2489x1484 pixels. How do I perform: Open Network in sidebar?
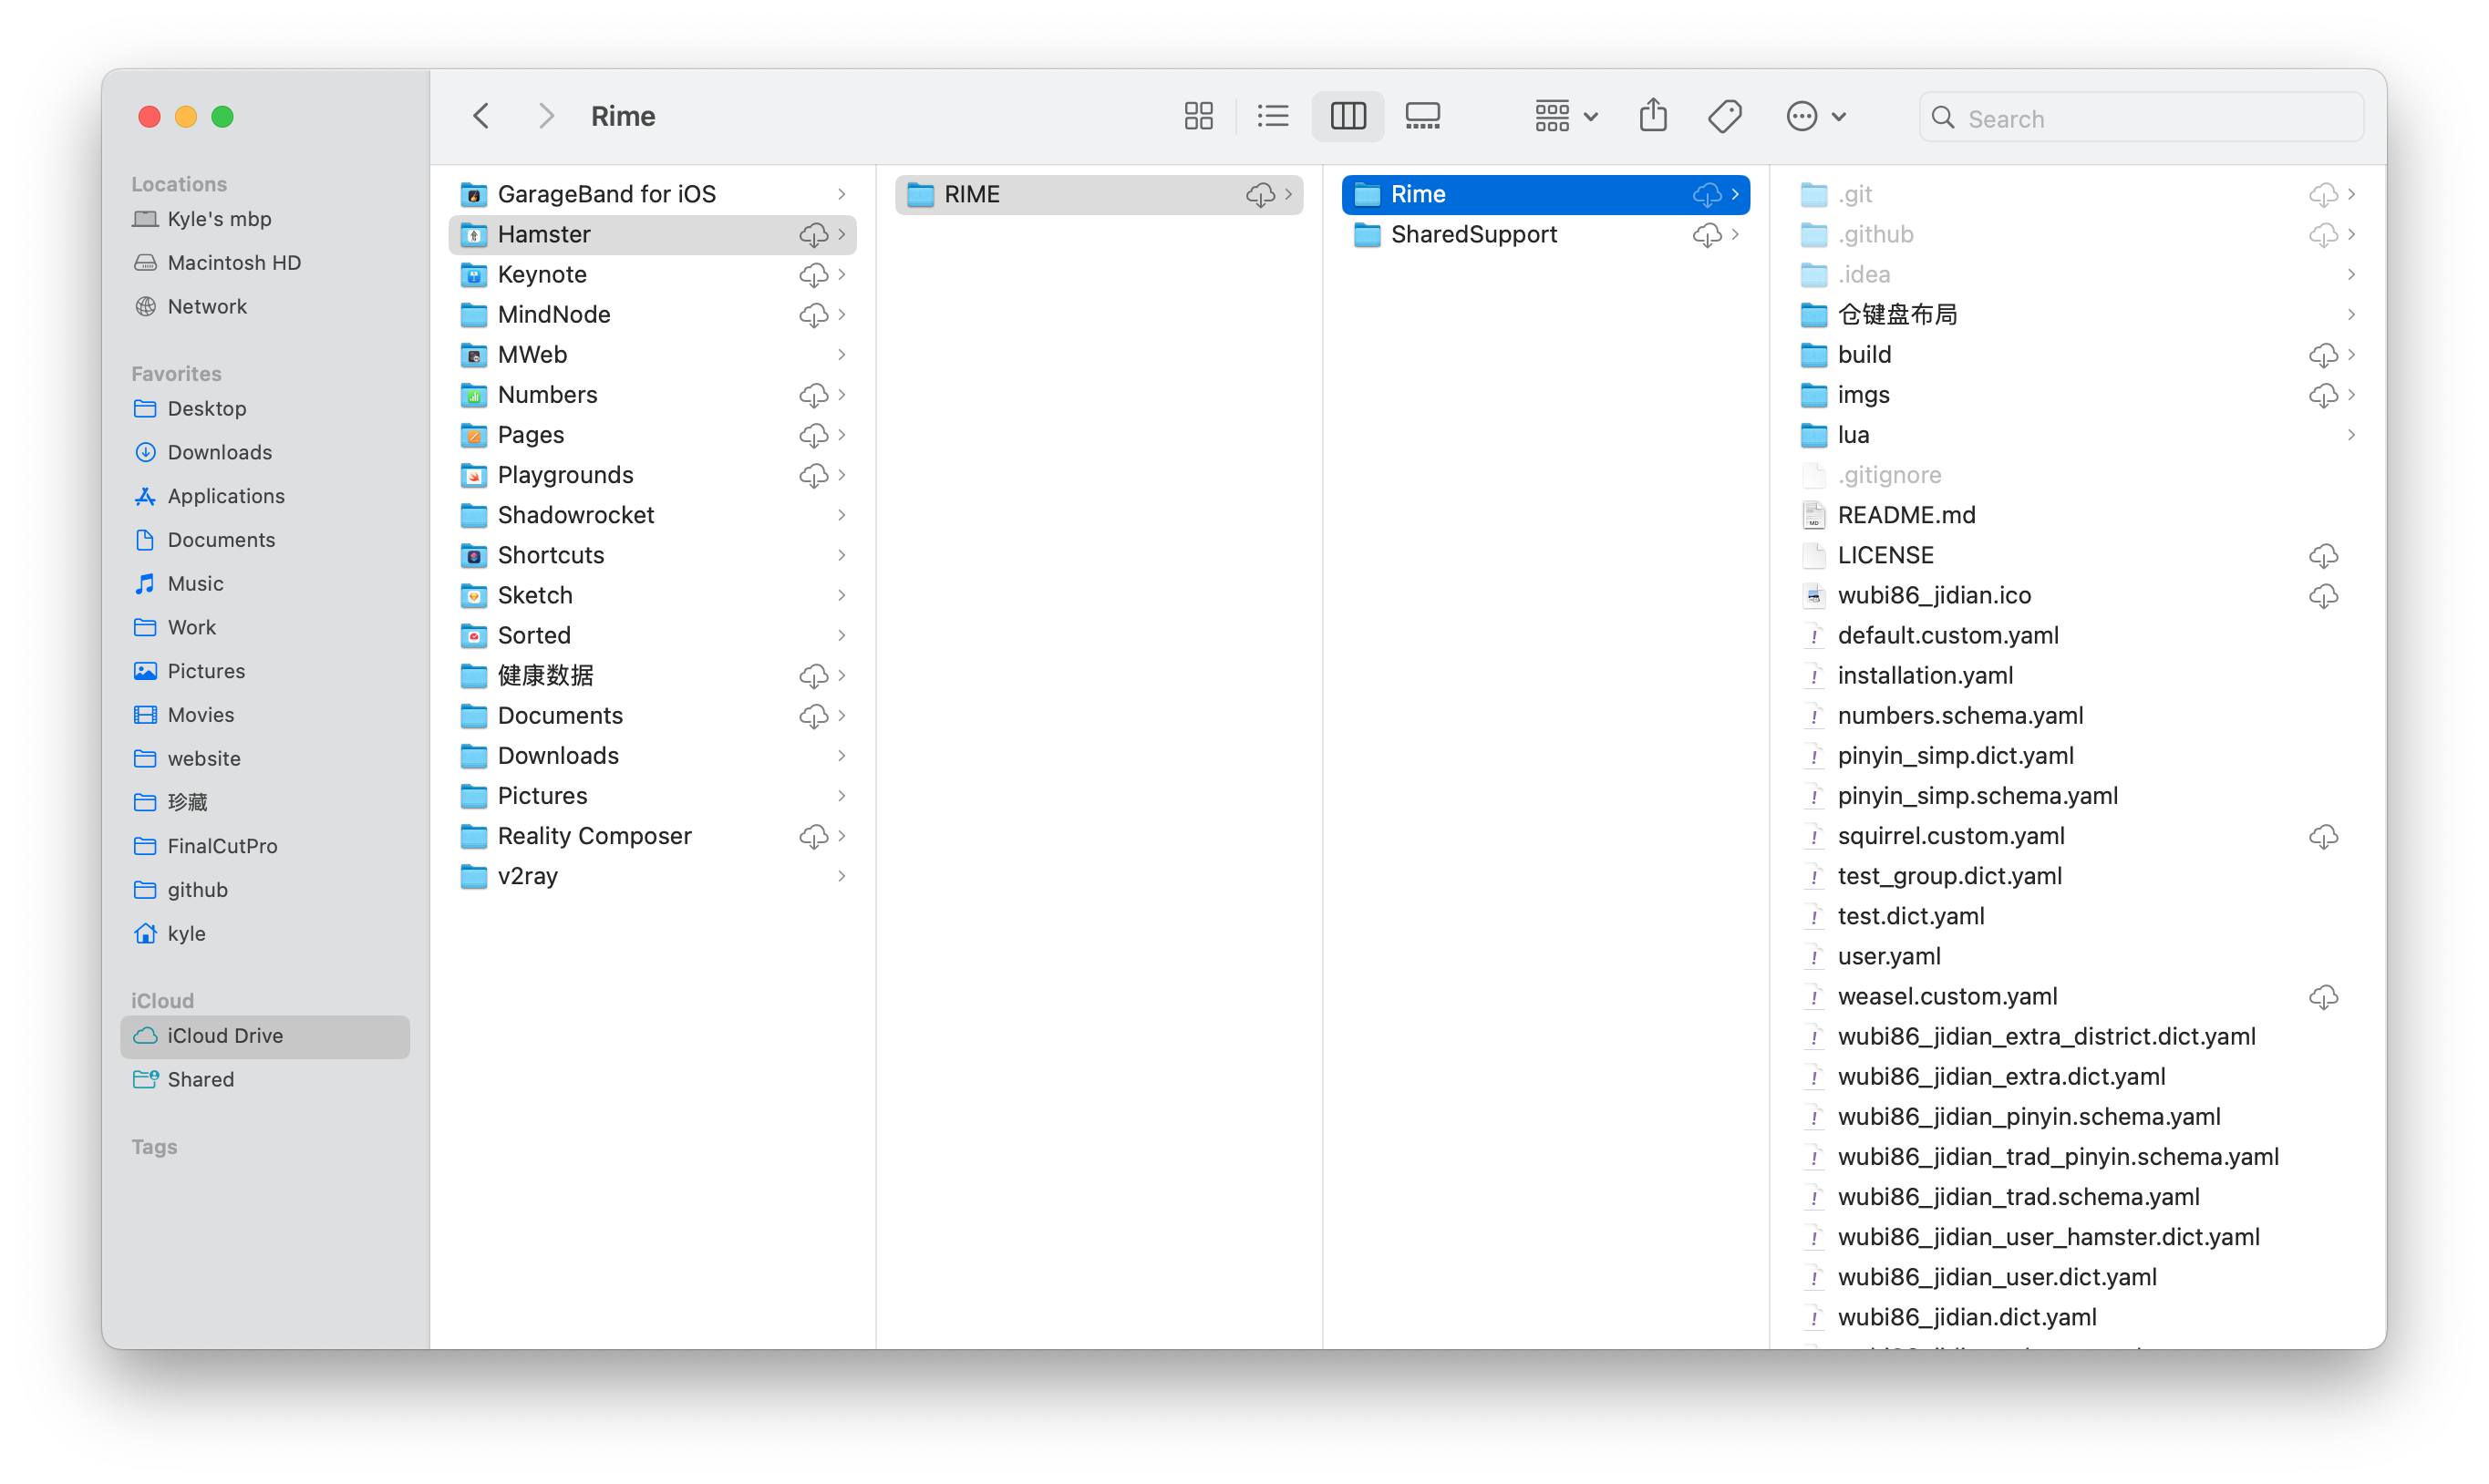coord(266,306)
